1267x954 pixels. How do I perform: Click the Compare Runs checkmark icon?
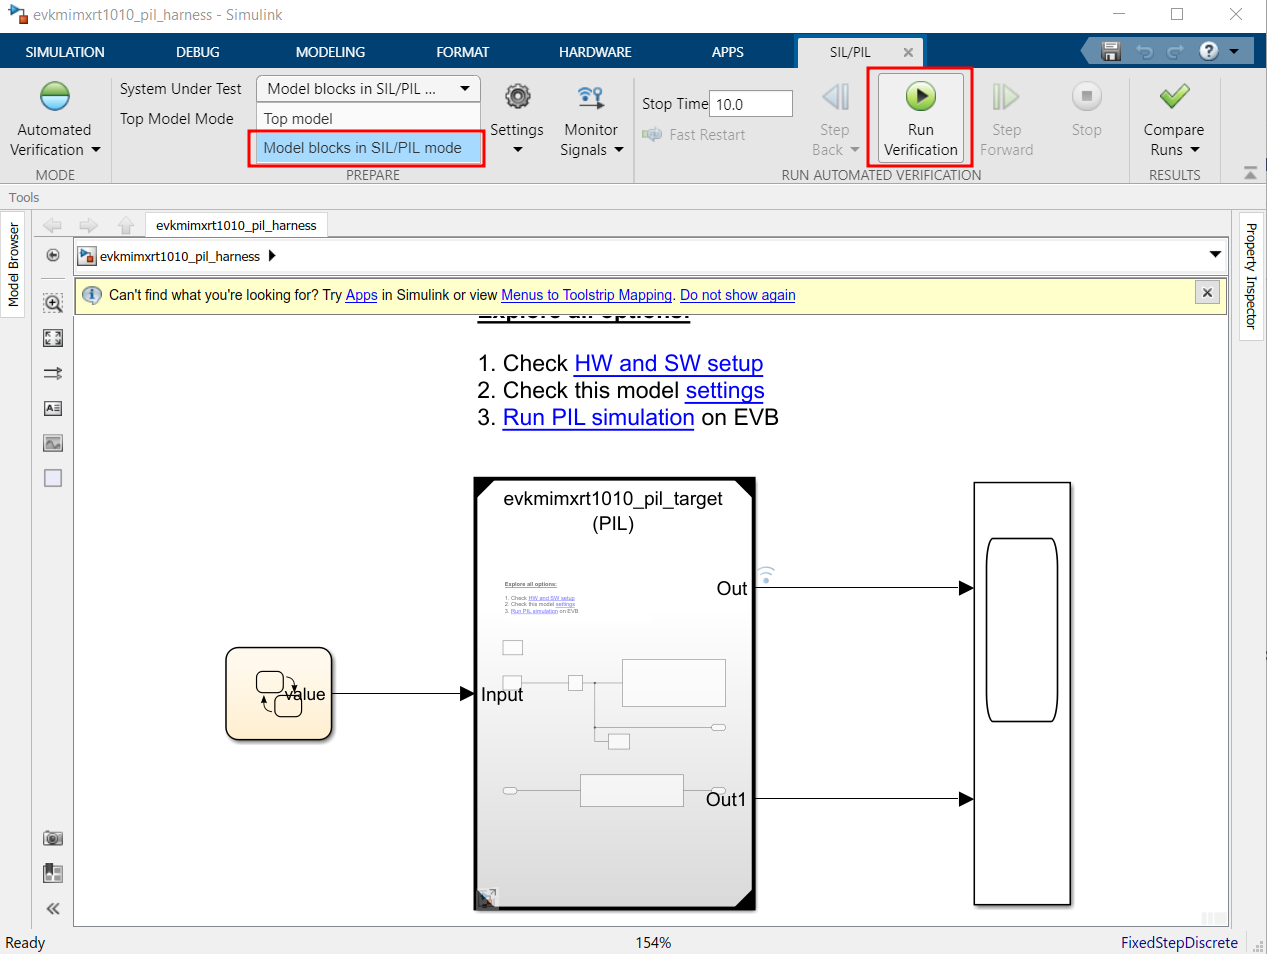(x=1174, y=96)
